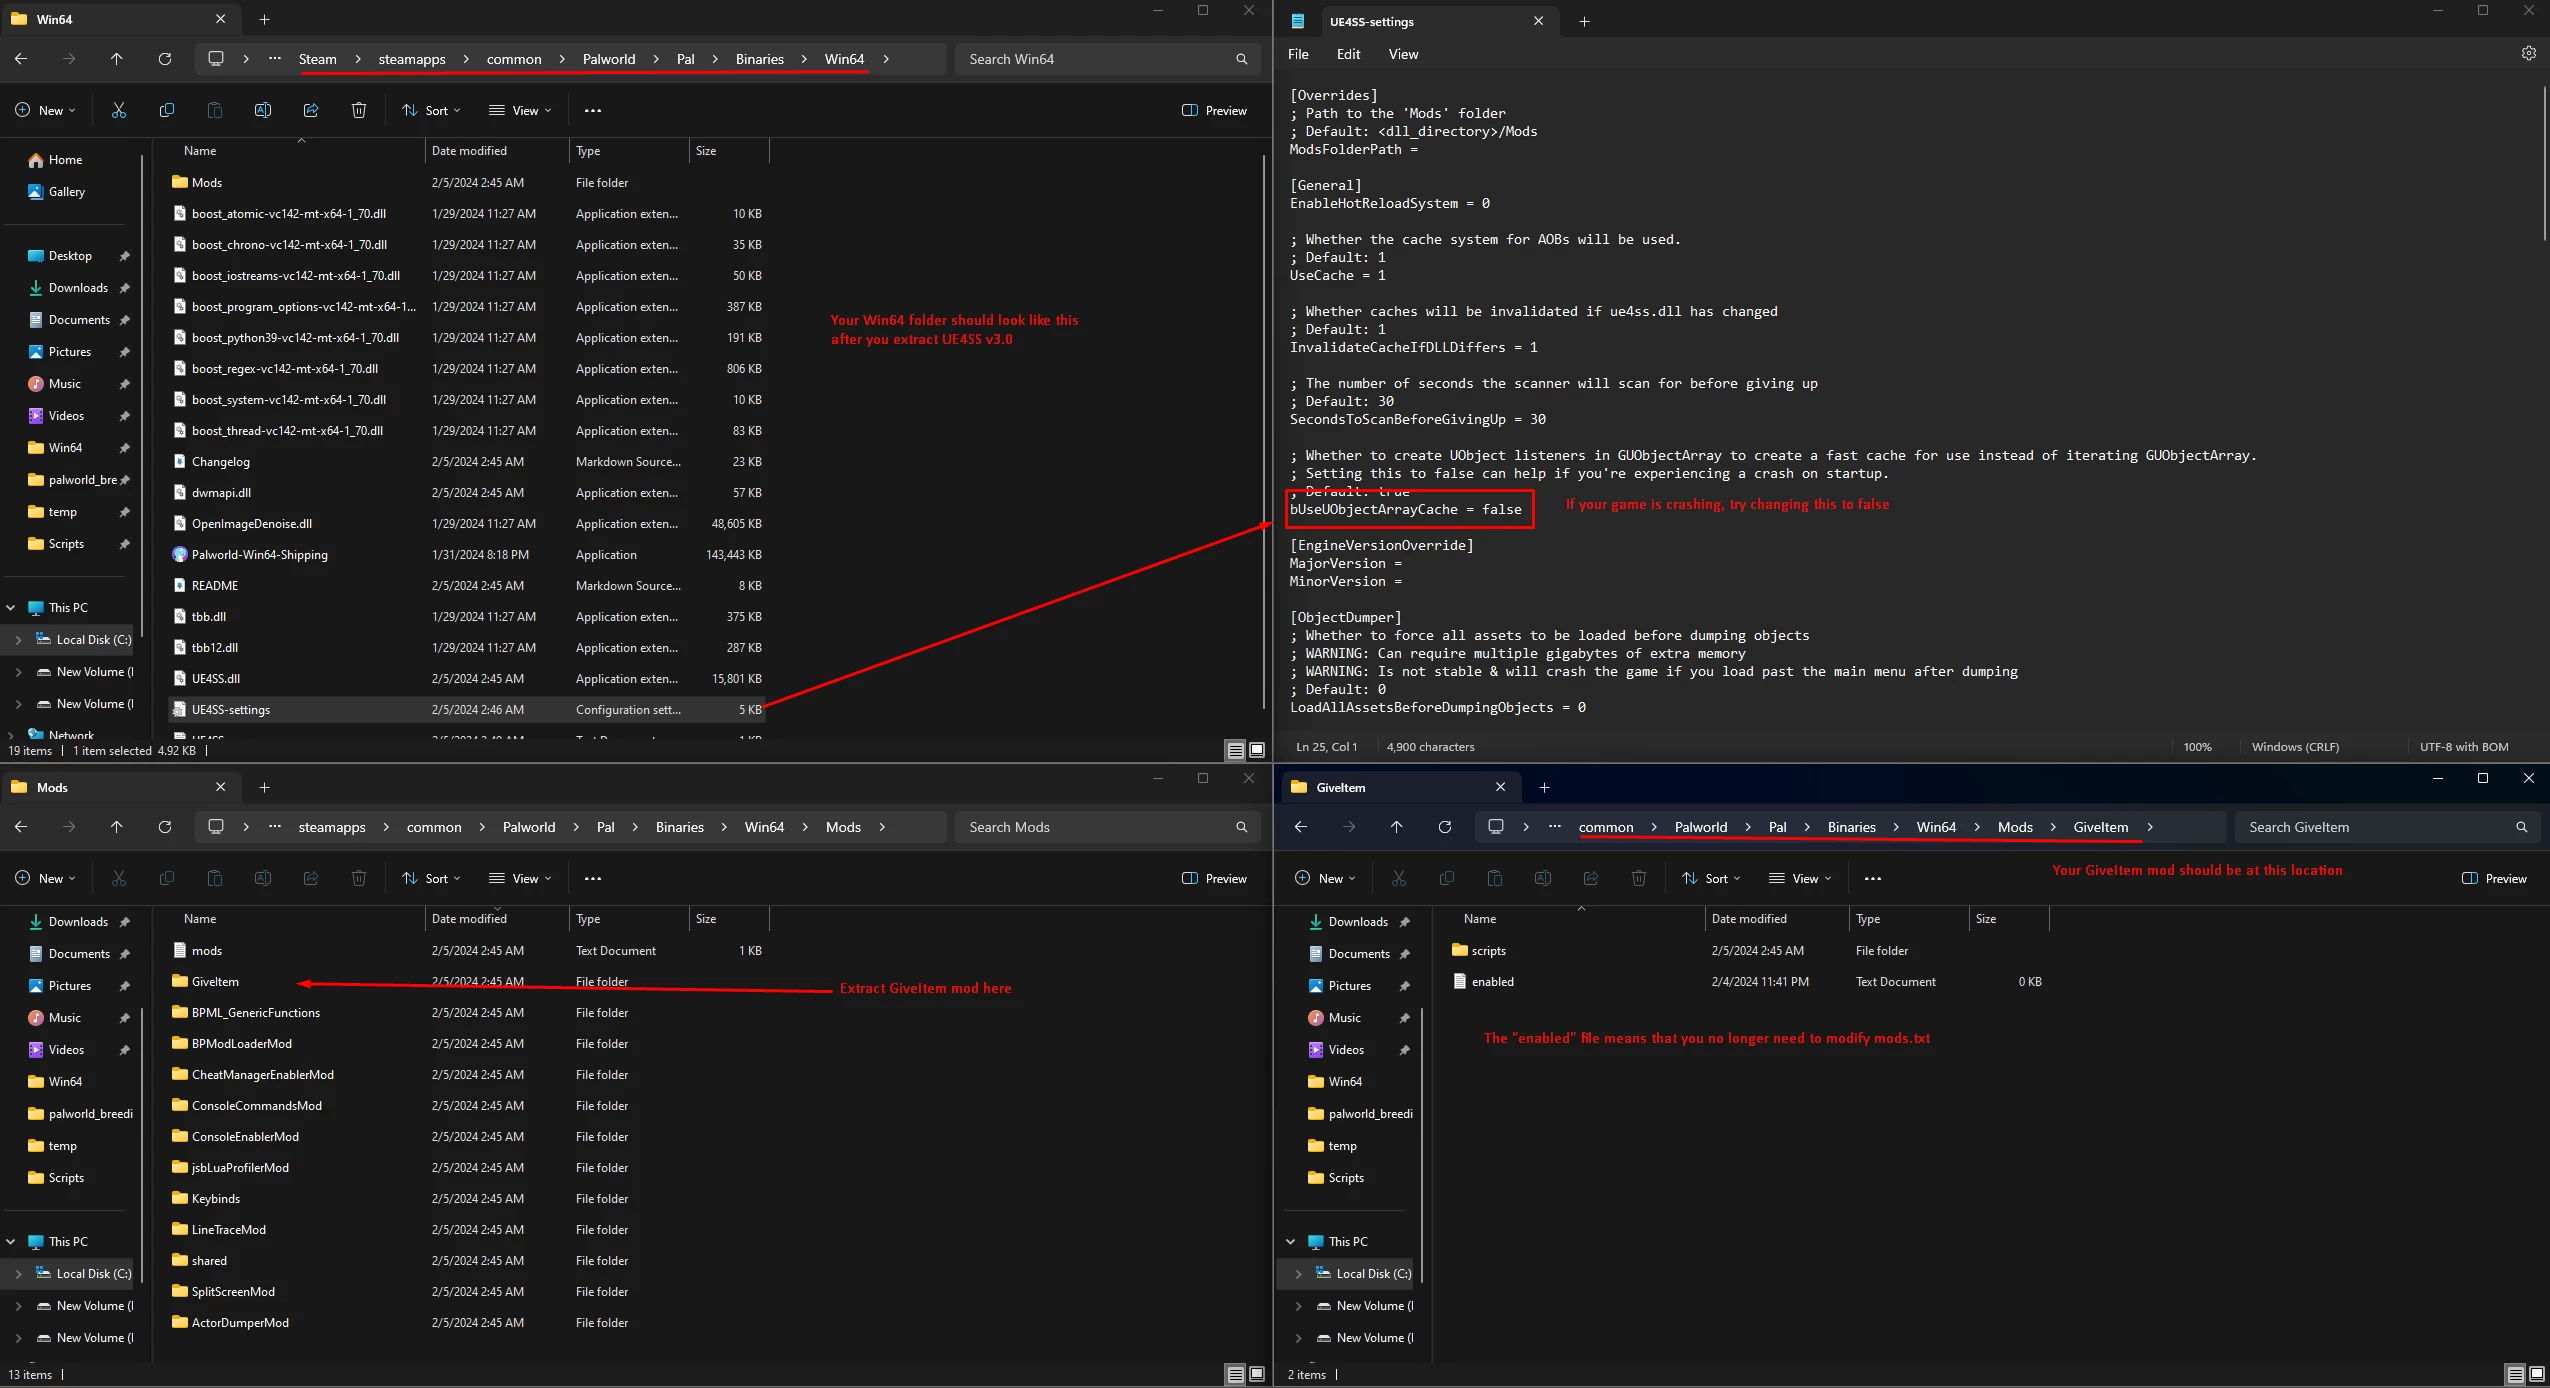Screen dimensions: 2550x1388
Task: Open See more ellipsis in Mods toolbar
Action: pyautogui.click(x=593, y=879)
